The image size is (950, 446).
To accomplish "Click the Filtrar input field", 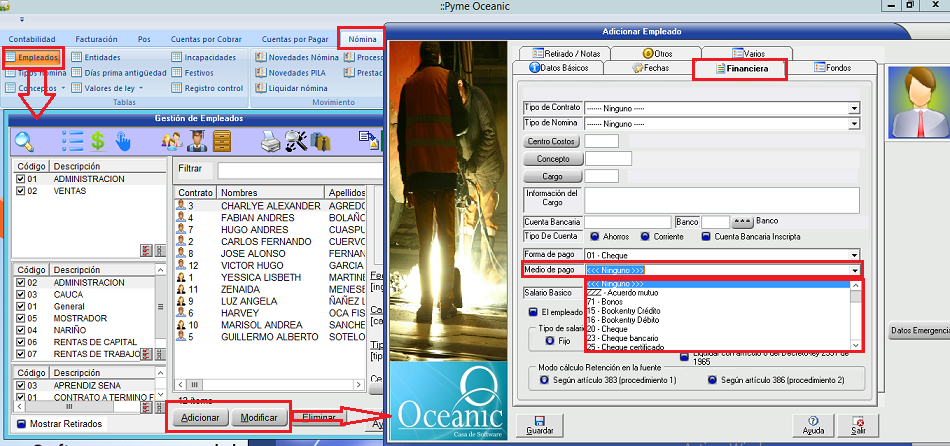I will pos(300,170).
